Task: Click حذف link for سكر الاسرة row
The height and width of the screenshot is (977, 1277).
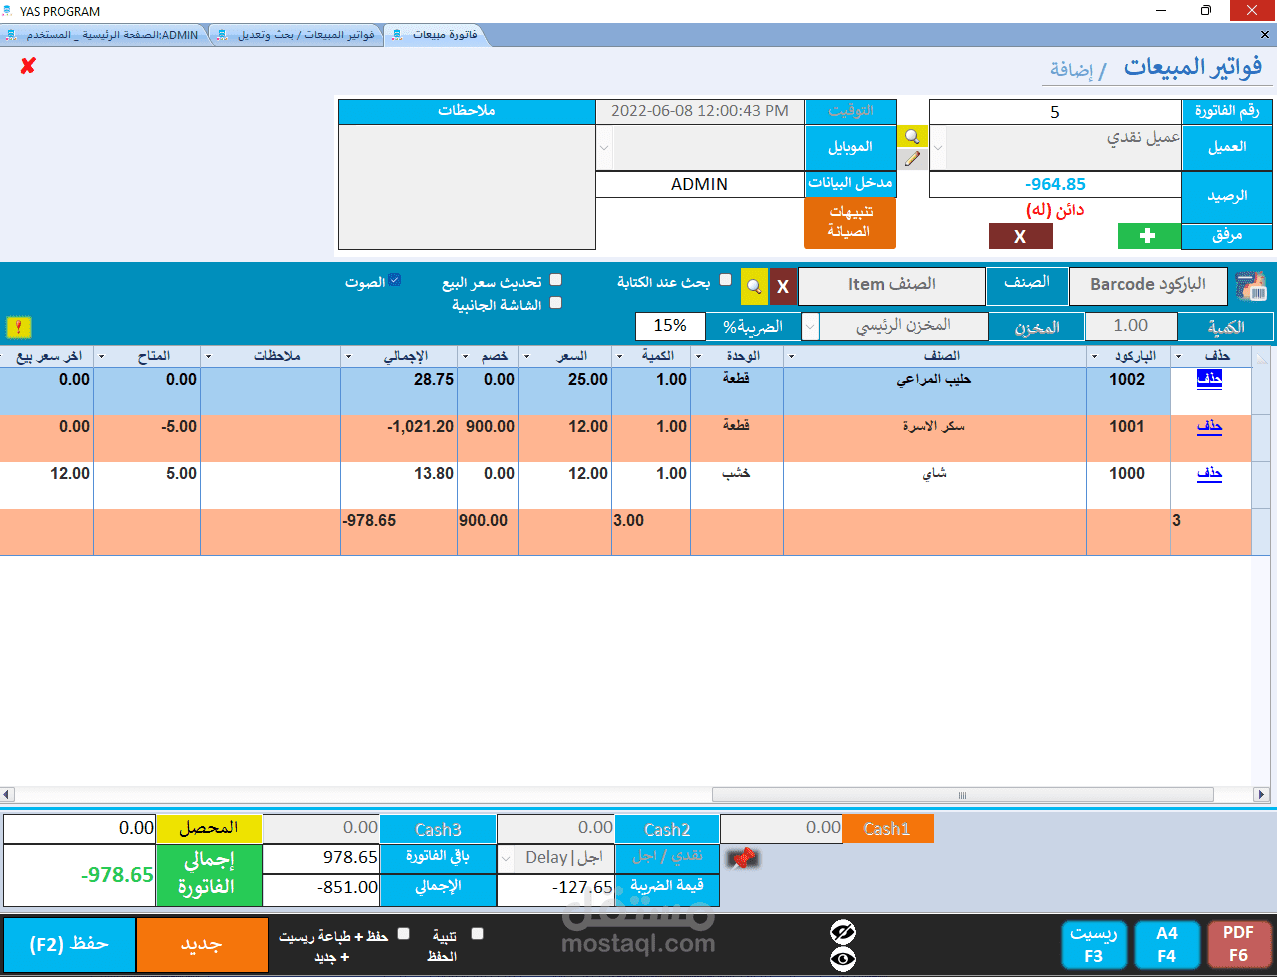Action: [x=1209, y=426]
